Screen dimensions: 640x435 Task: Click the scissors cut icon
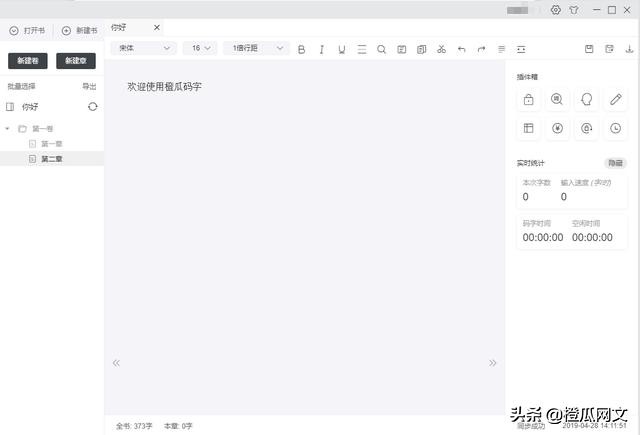click(442, 49)
